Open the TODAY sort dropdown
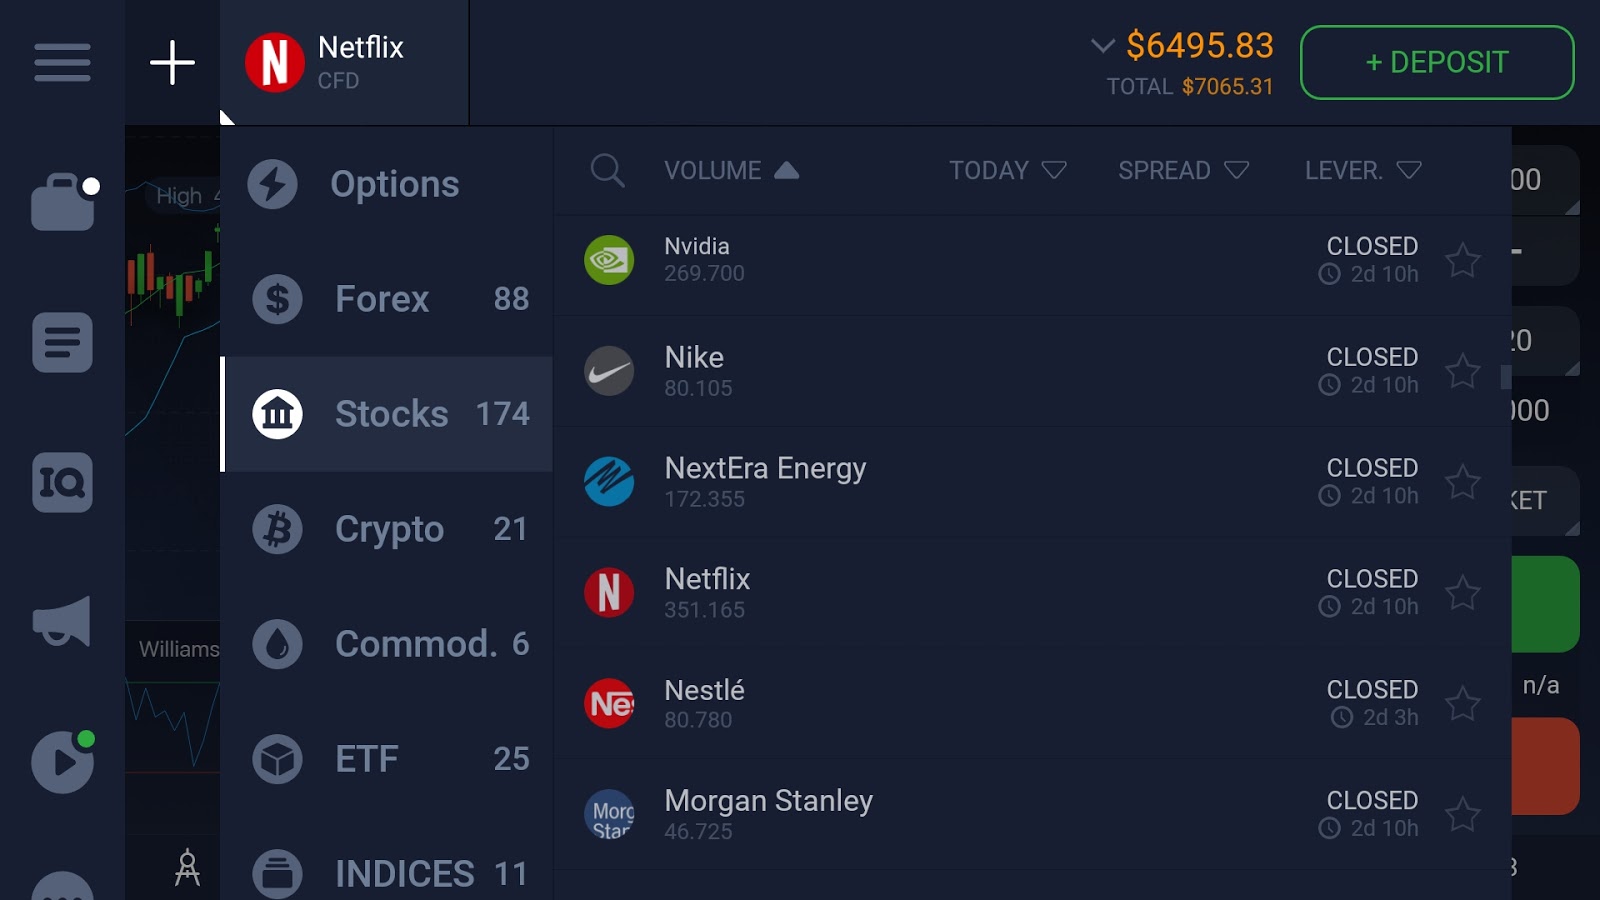The height and width of the screenshot is (900, 1600). 1009,170
